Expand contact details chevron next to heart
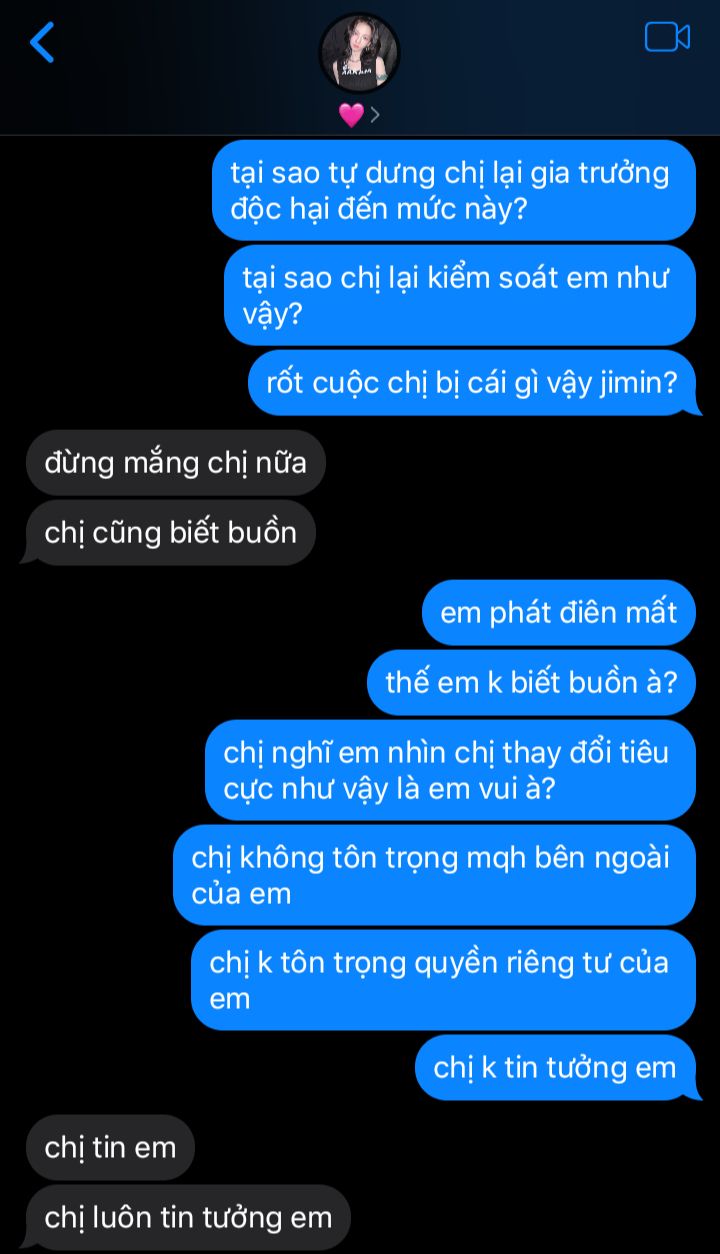Viewport: 720px width, 1254px height. pyautogui.click(x=375, y=115)
